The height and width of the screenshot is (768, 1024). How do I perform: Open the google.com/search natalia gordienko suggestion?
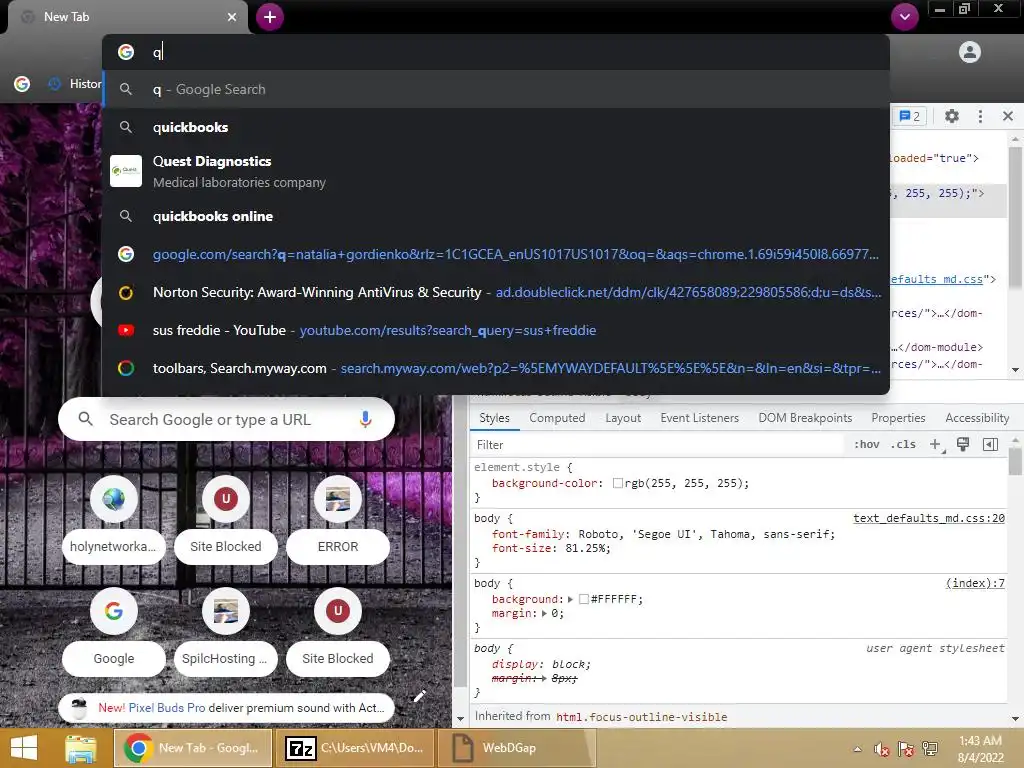(496, 254)
